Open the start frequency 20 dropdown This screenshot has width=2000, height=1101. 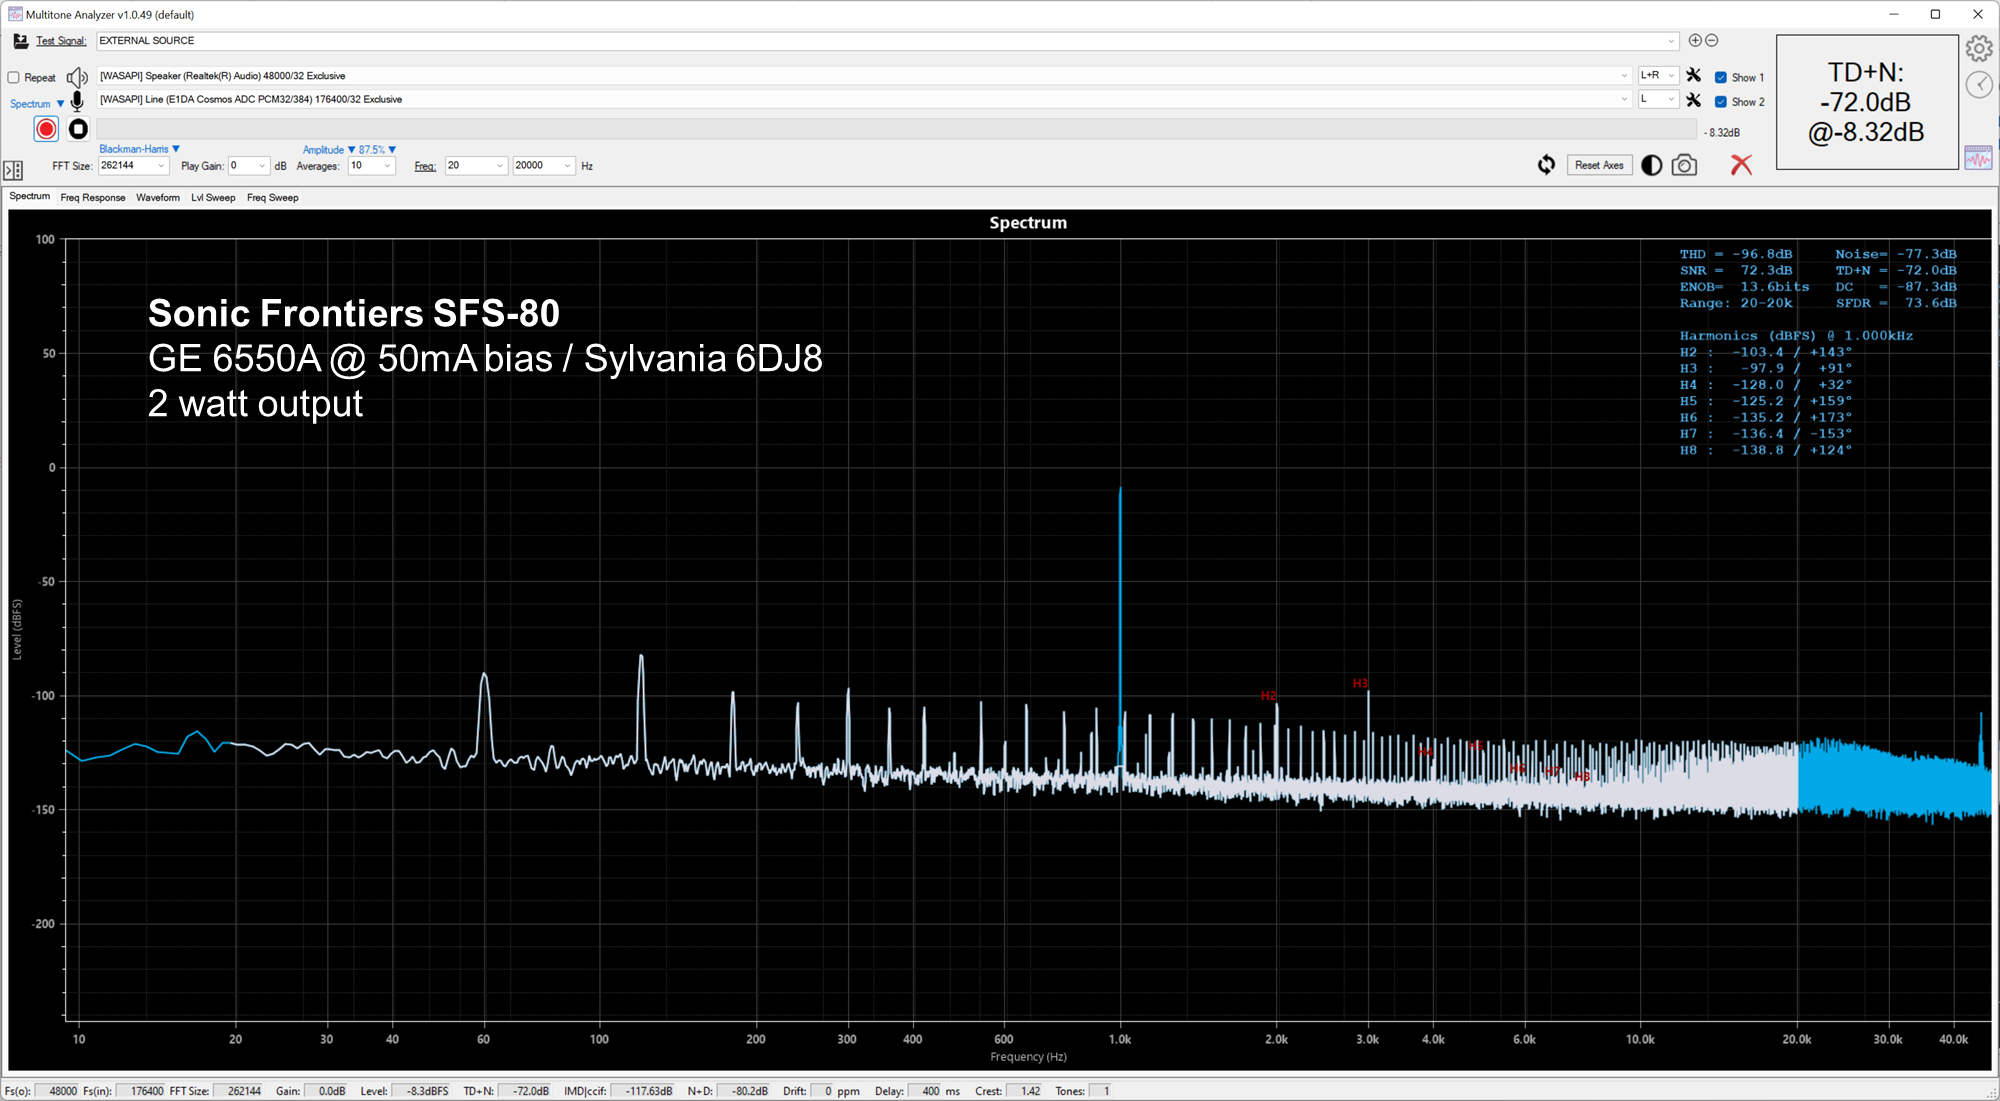(x=476, y=166)
